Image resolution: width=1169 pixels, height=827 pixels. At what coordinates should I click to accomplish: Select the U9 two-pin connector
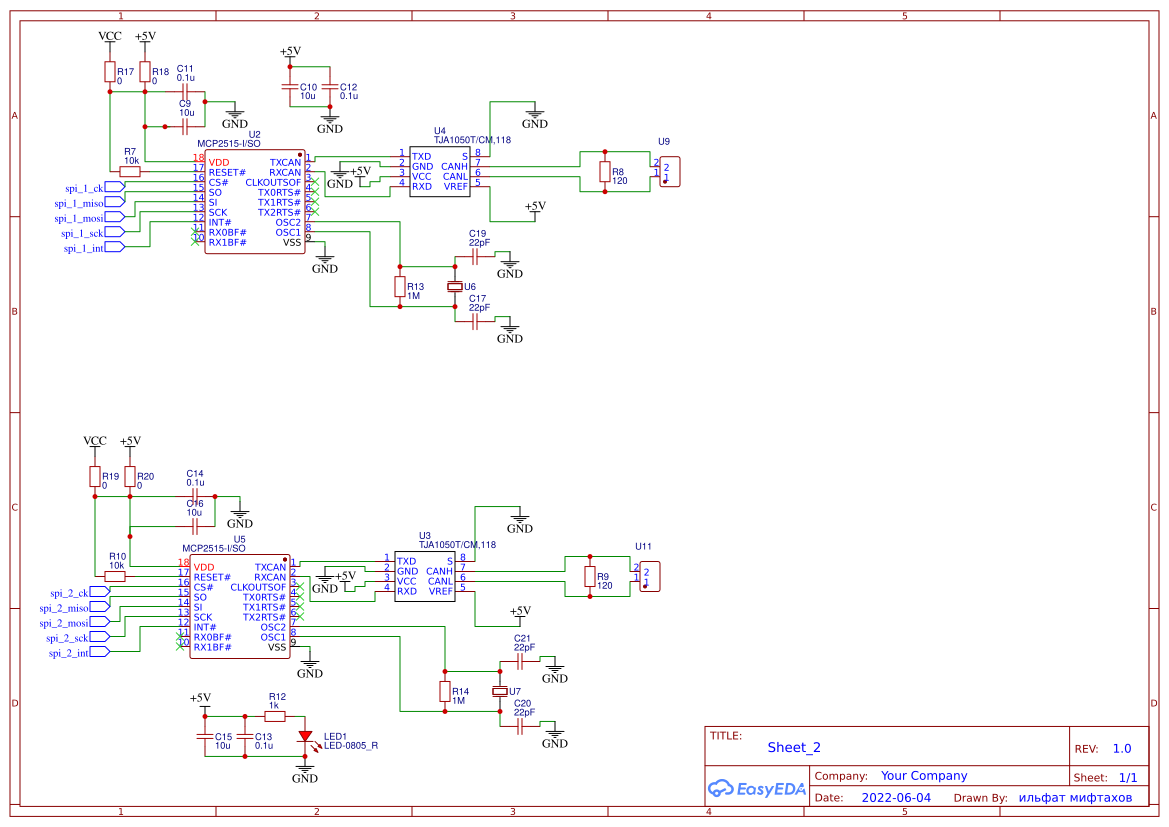coord(670,171)
